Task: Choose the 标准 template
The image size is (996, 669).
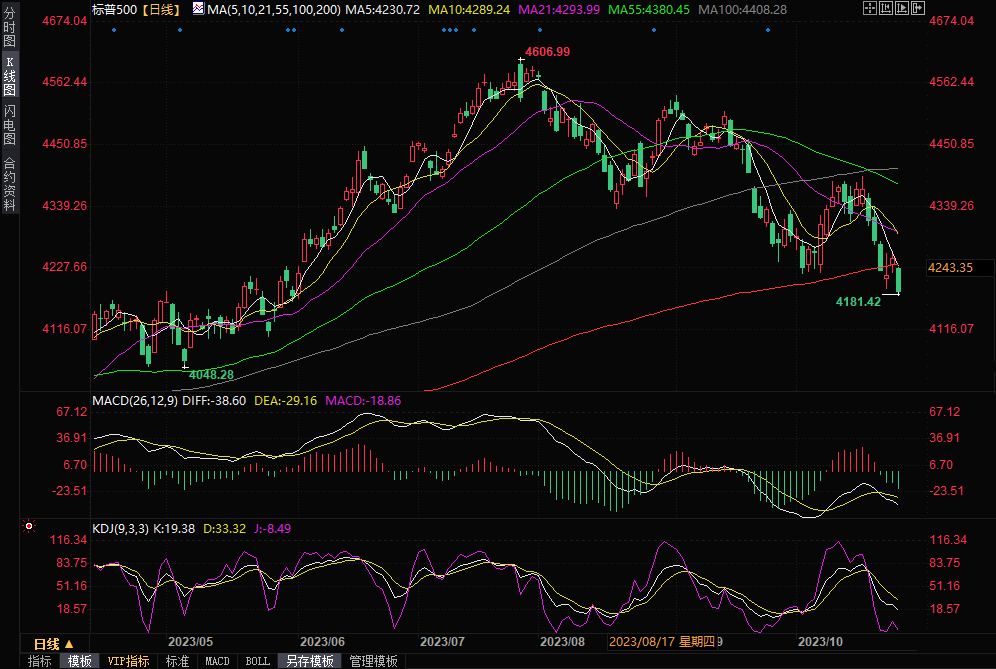Action: point(177,661)
